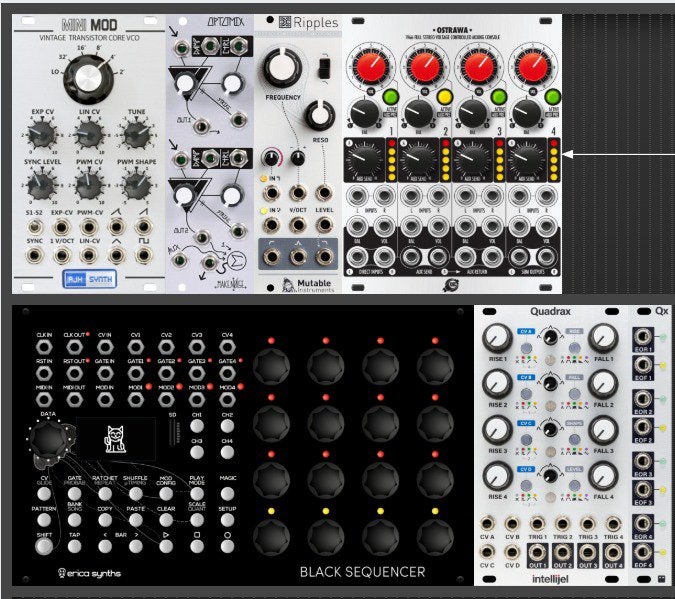Screen dimensions: 675x599
Task: Click the COPY button on Black Sequencer
Action: pyautogui.click(x=105, y=520)
